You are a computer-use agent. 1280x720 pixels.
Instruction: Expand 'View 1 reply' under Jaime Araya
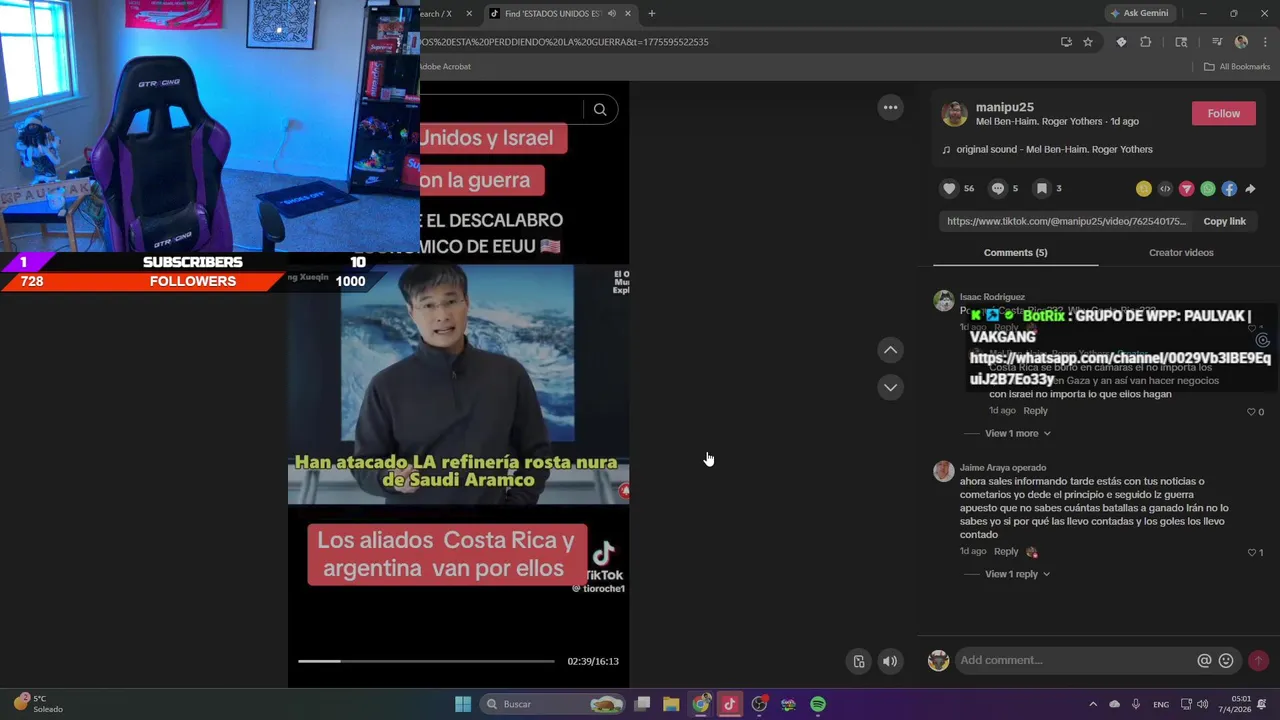[x=1018, y=574]
